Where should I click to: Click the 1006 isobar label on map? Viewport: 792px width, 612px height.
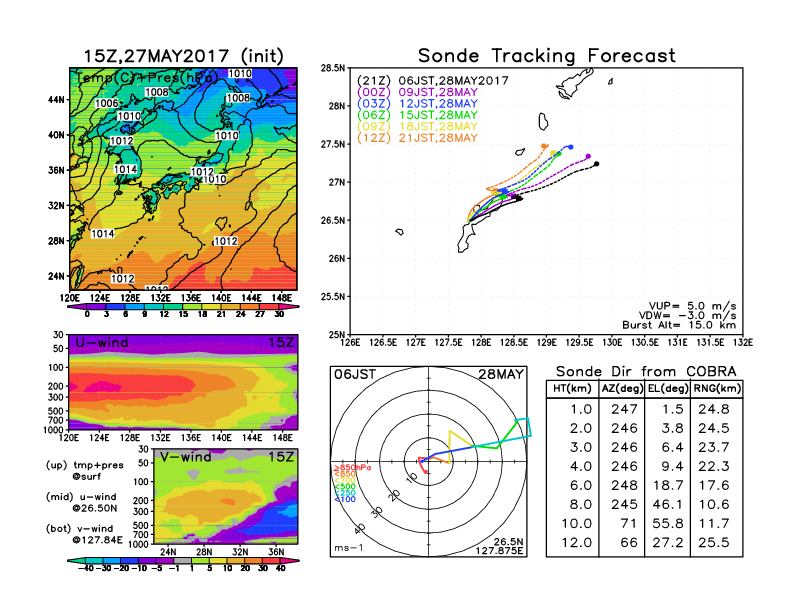(x=107, y=104)
